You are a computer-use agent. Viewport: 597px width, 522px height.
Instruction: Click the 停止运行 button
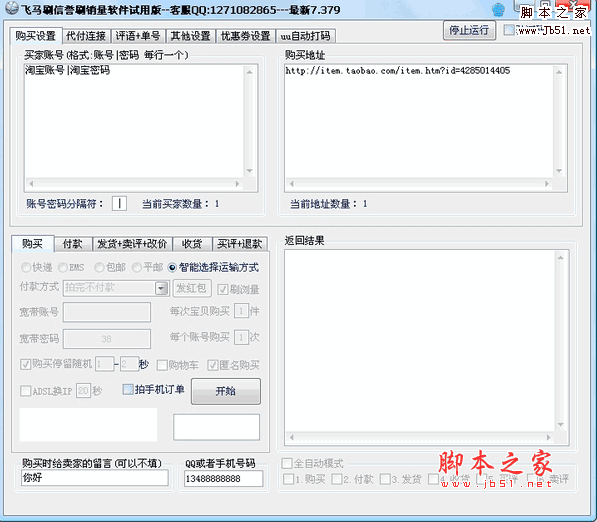pyautogui.click(x=469, y=30)
